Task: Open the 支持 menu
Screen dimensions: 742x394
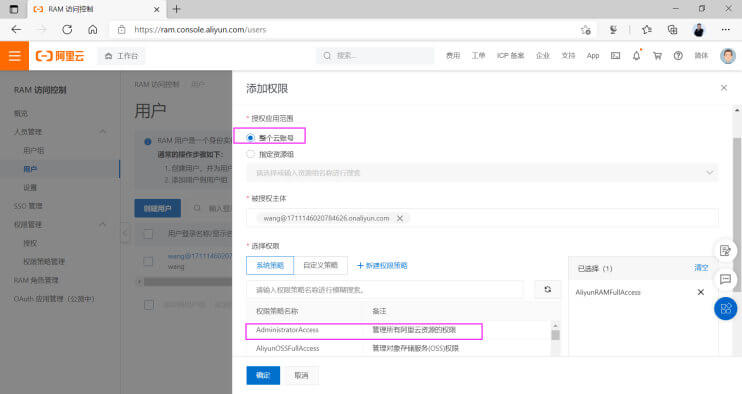Action: tap(568, 56)
